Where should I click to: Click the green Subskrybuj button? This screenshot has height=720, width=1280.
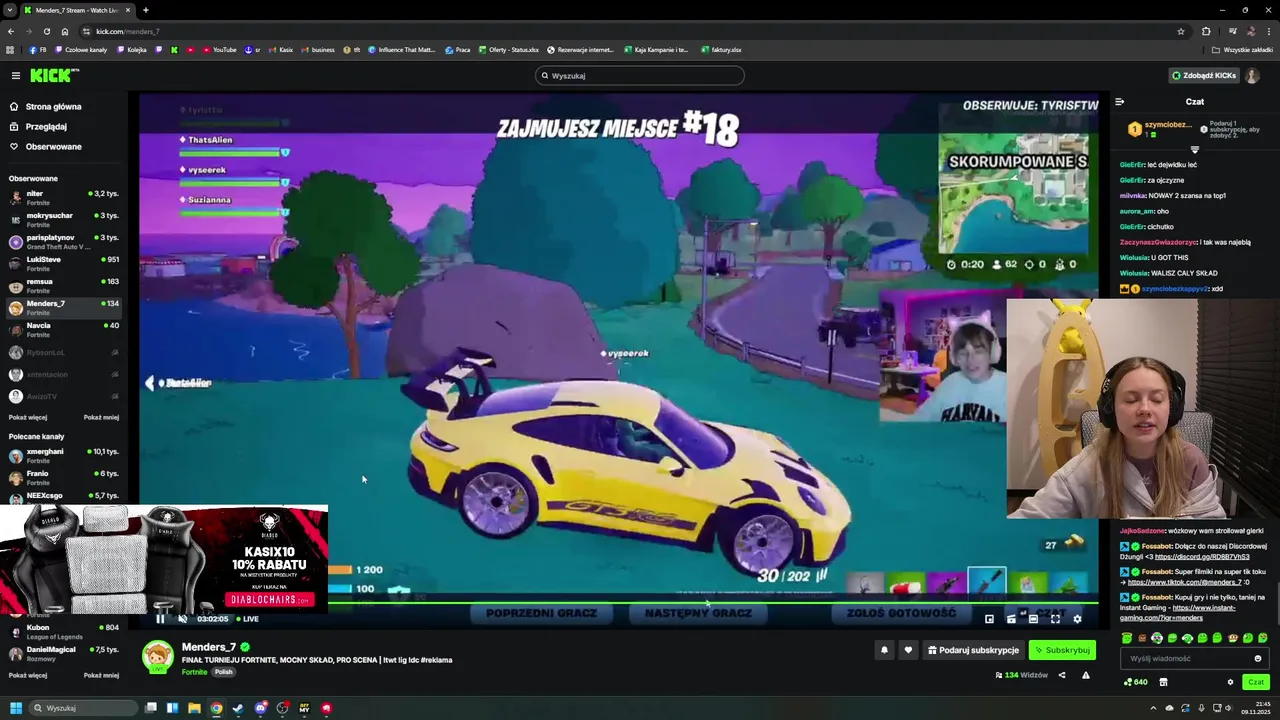[x=1062, y=650]
